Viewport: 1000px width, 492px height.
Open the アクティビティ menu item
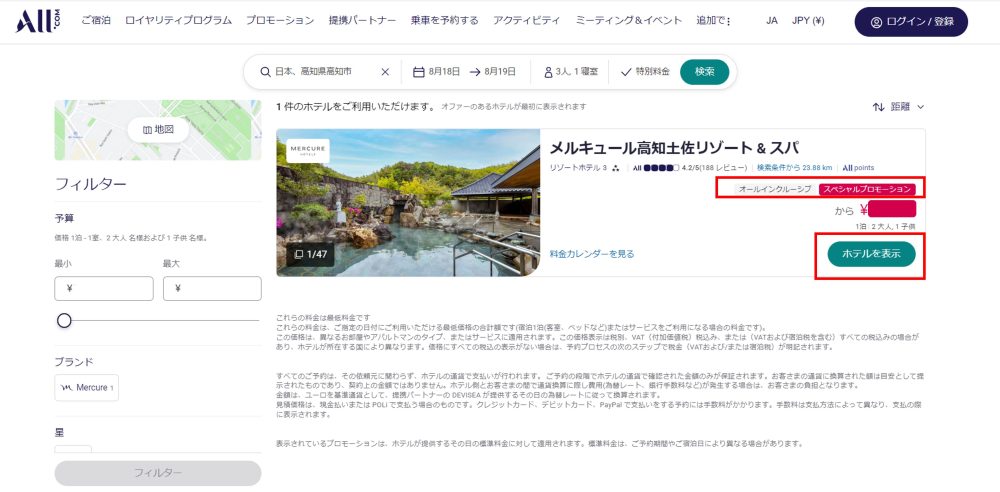526,21
